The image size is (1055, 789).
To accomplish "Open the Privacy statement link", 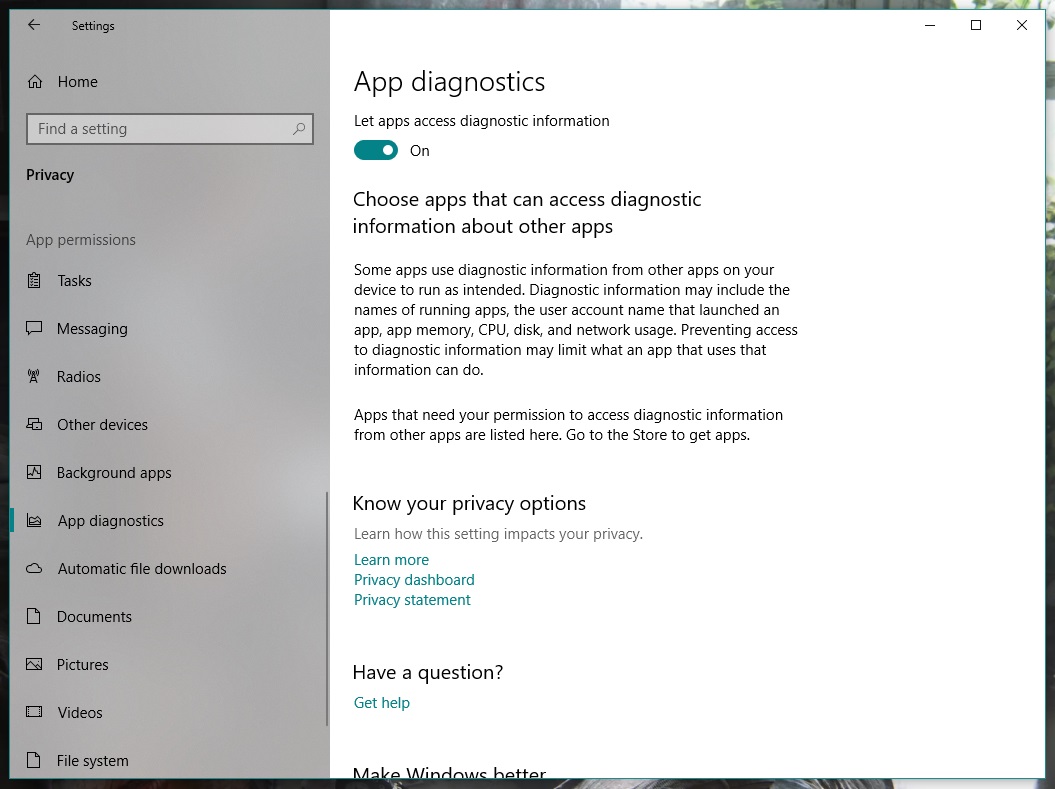I will (x=412, y=600).
